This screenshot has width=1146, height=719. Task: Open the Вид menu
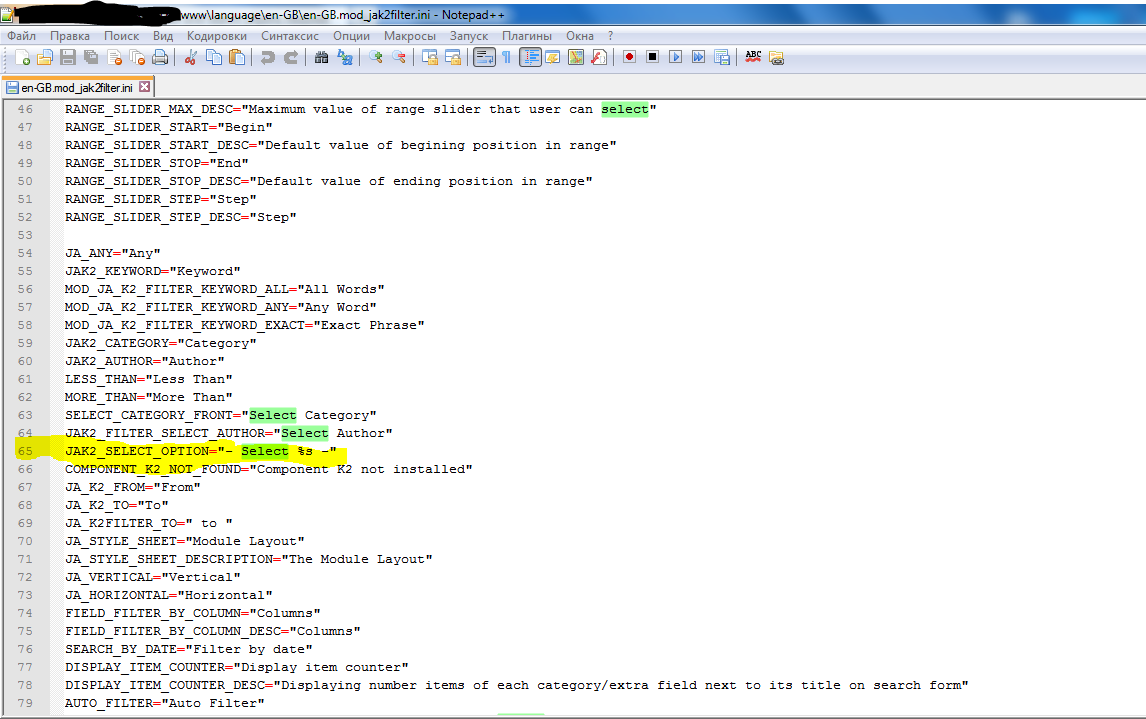(x=163, y=36)
